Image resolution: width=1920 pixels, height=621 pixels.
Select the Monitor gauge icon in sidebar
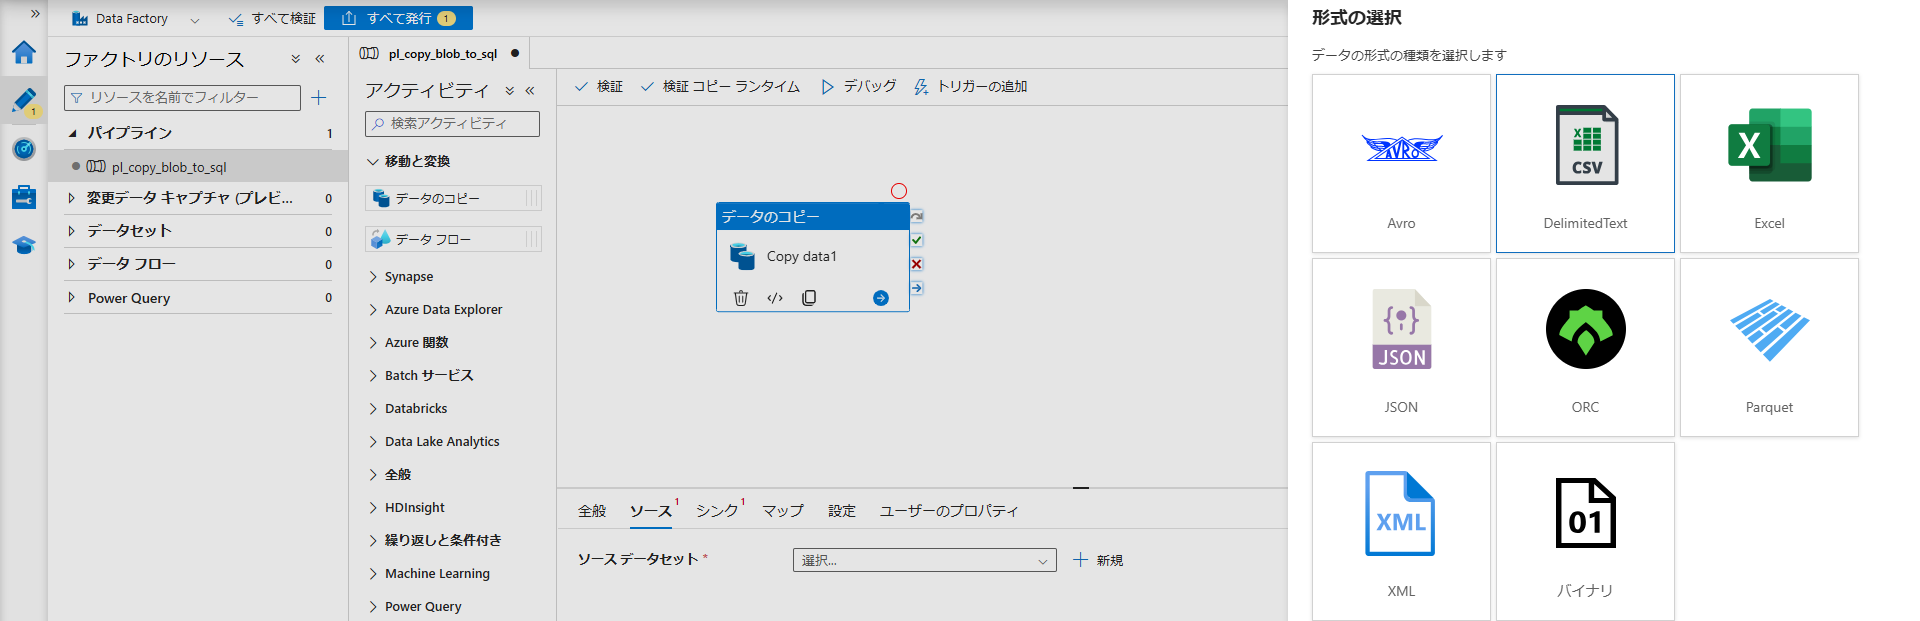coord(24,149)
